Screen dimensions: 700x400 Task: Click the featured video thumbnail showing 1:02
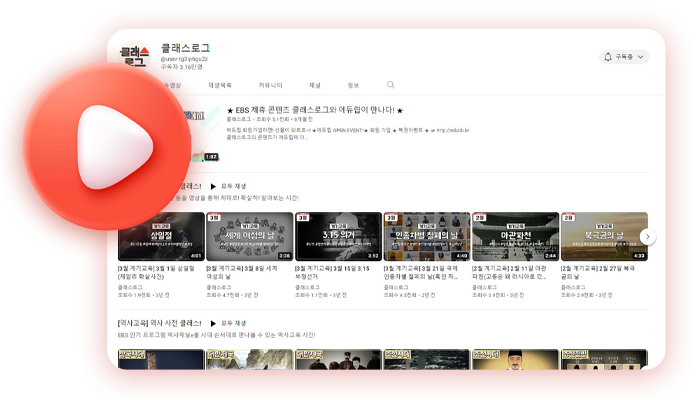click(204, 134)
